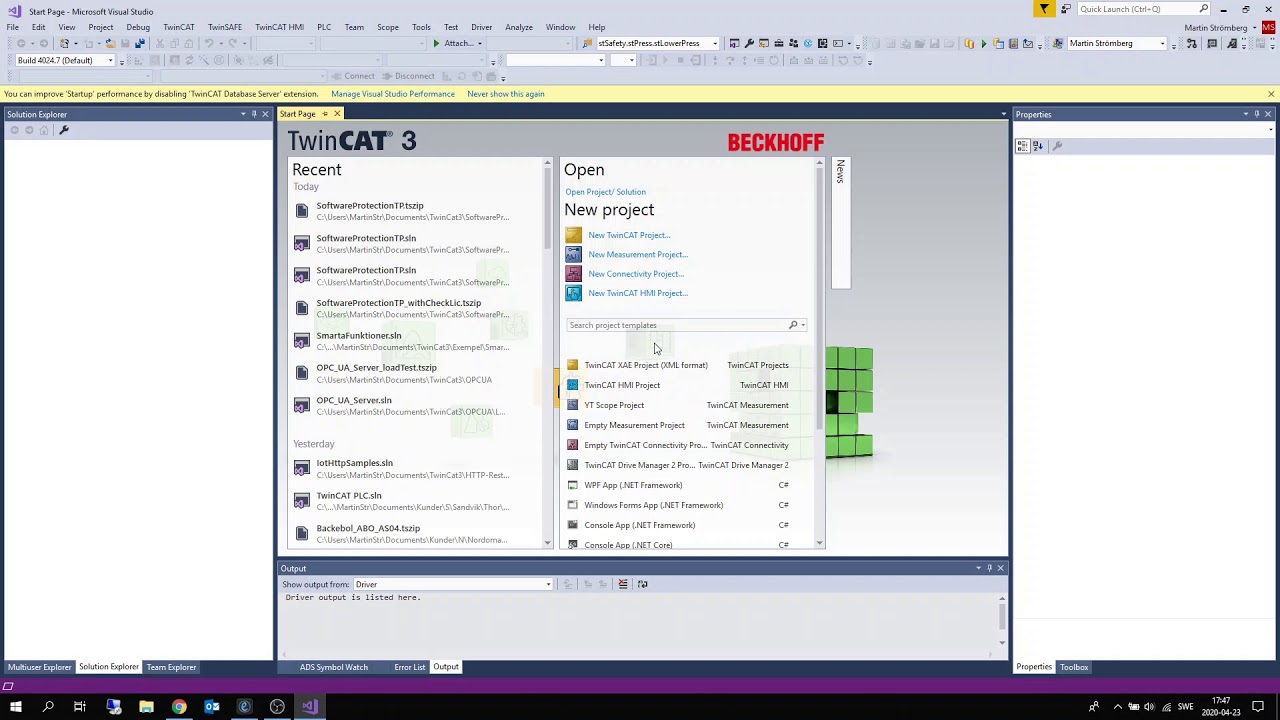Screen dimensions: 1280x720
Task: Click the magnifier in project template search
Action: (x=793, y=325)
